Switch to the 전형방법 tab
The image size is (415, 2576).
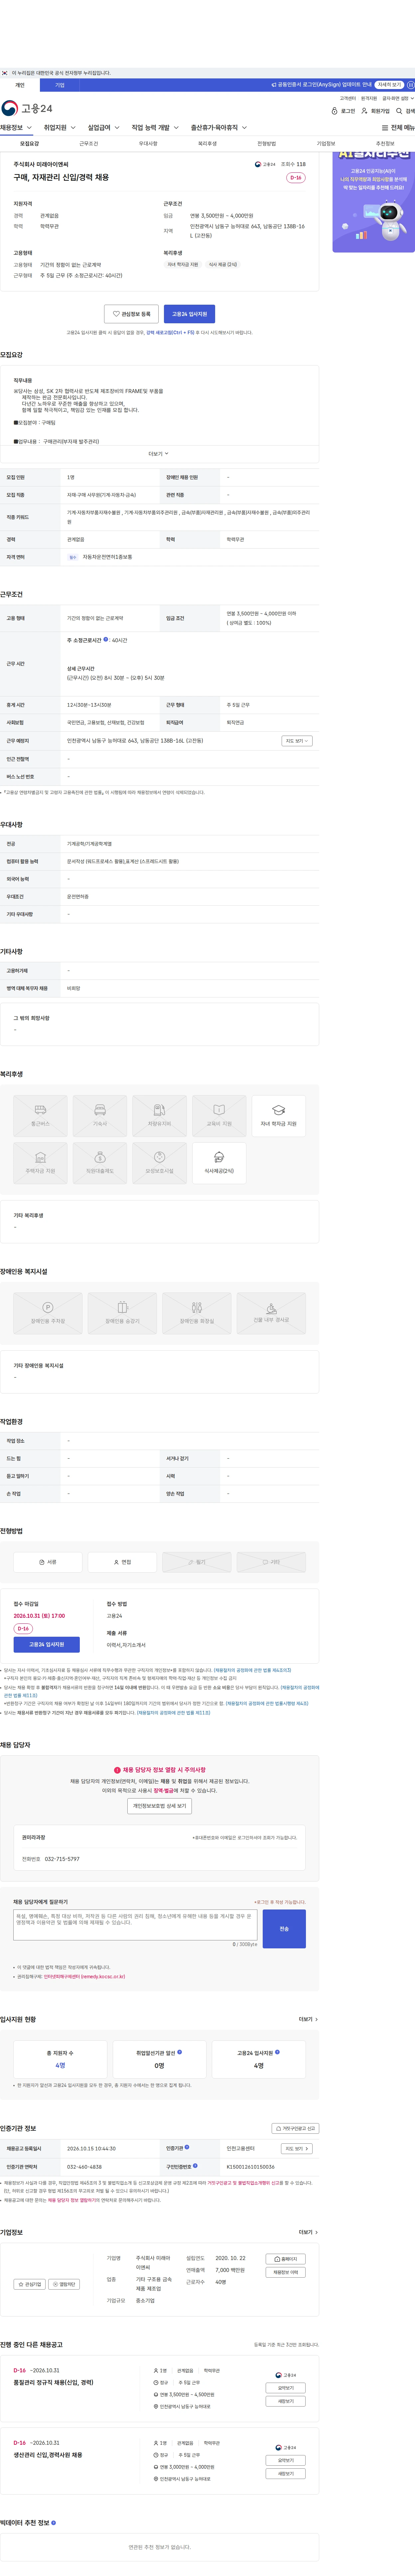pos(266,144)
